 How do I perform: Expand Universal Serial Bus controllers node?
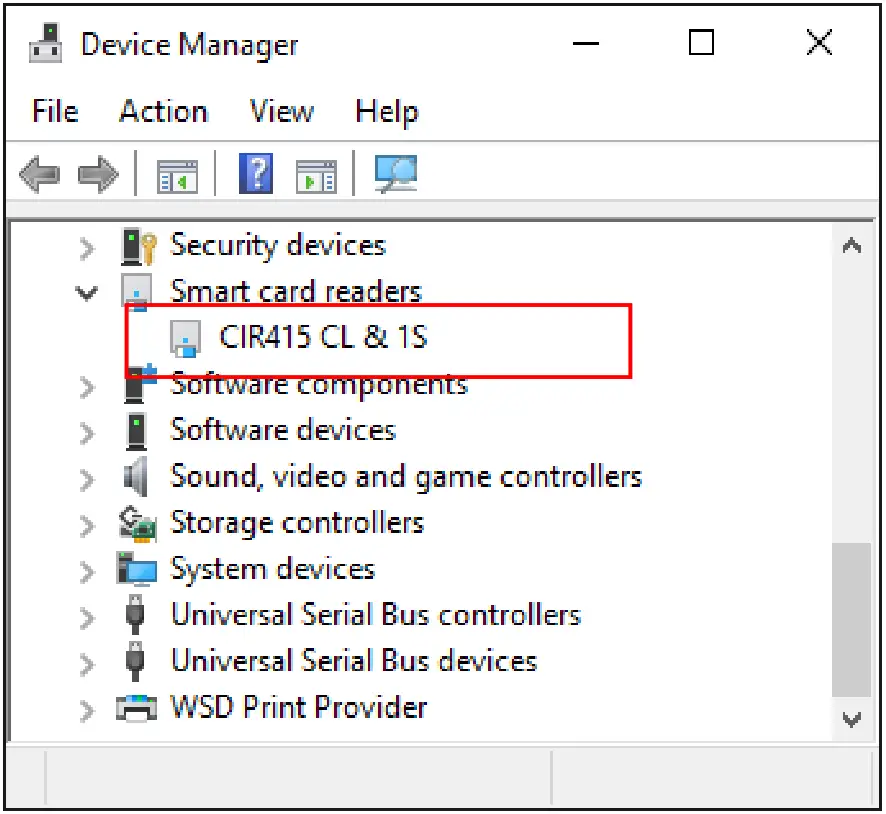tap(88, 616)
